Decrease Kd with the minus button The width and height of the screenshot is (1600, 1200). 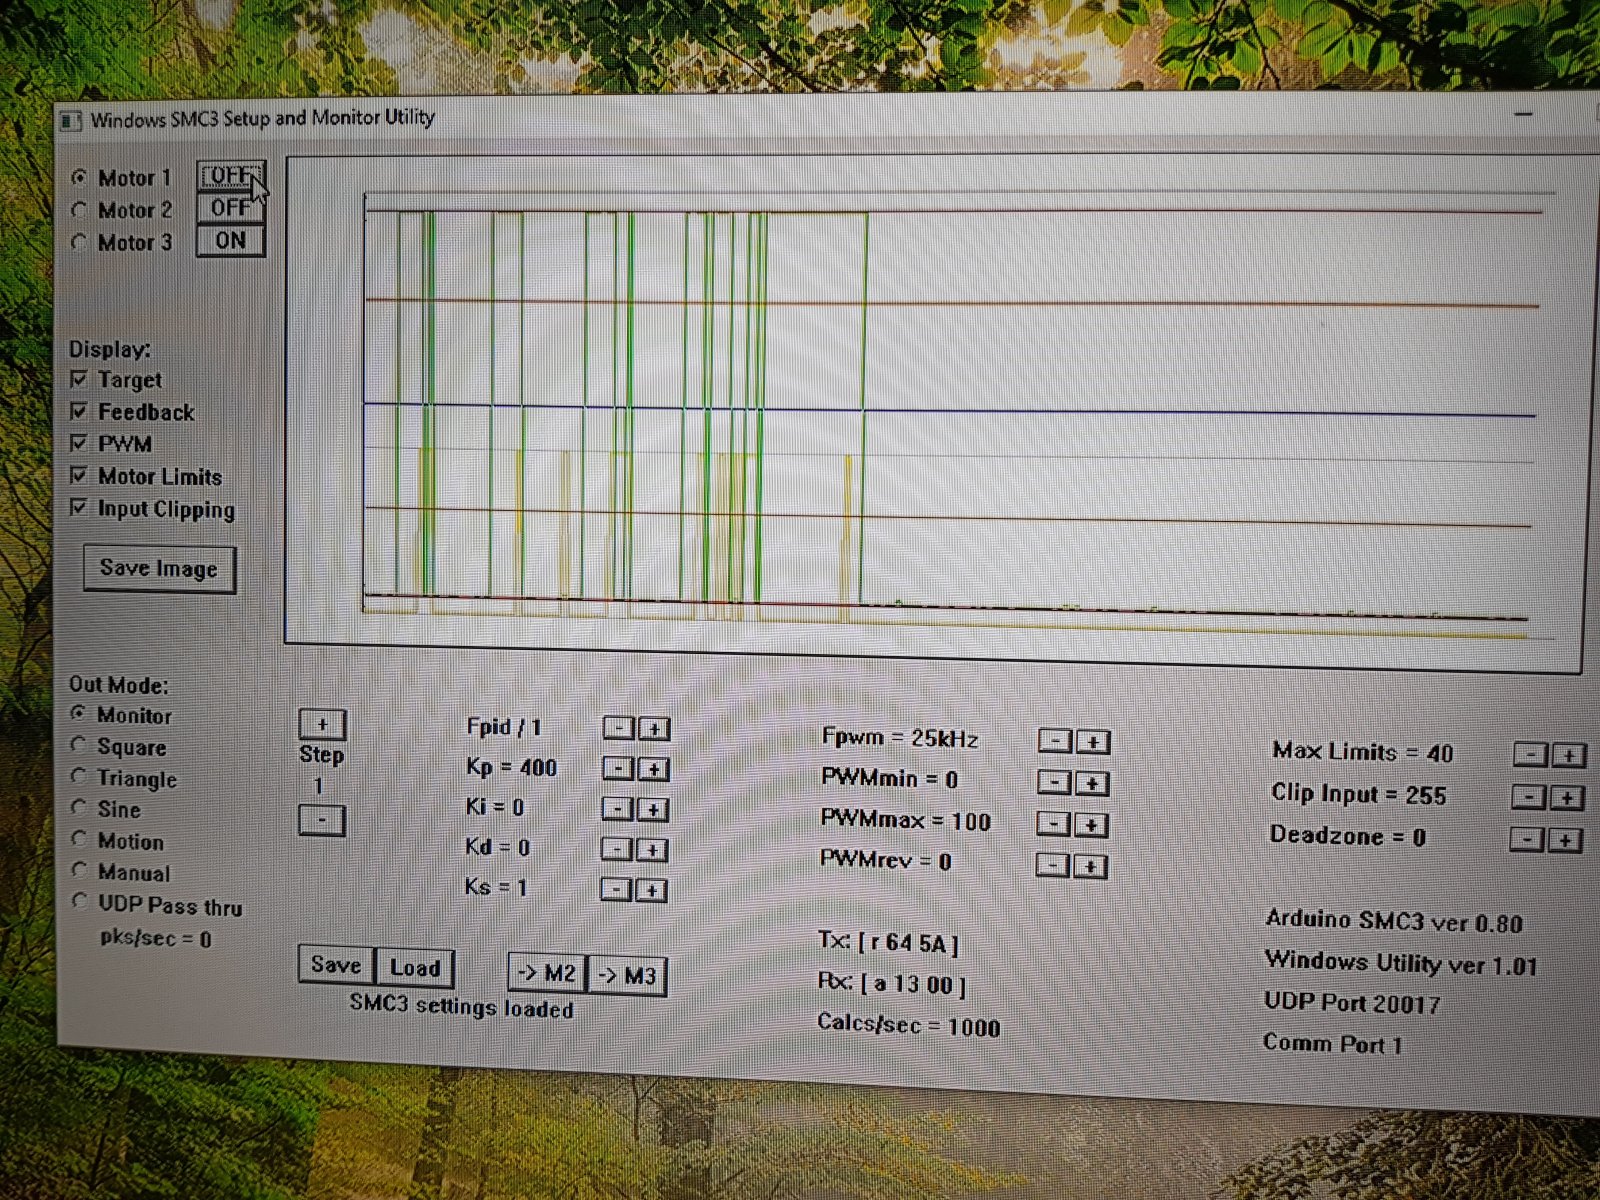pos(617,849)
